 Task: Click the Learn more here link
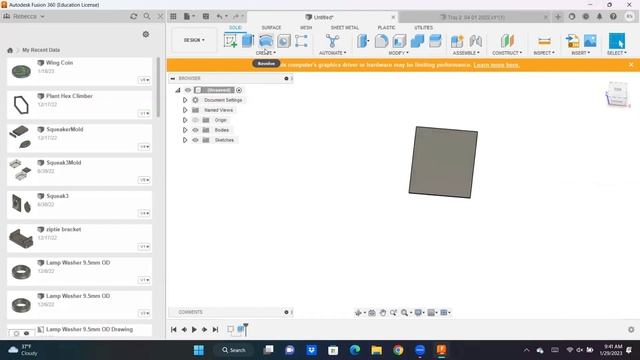[x=496, y=65]
